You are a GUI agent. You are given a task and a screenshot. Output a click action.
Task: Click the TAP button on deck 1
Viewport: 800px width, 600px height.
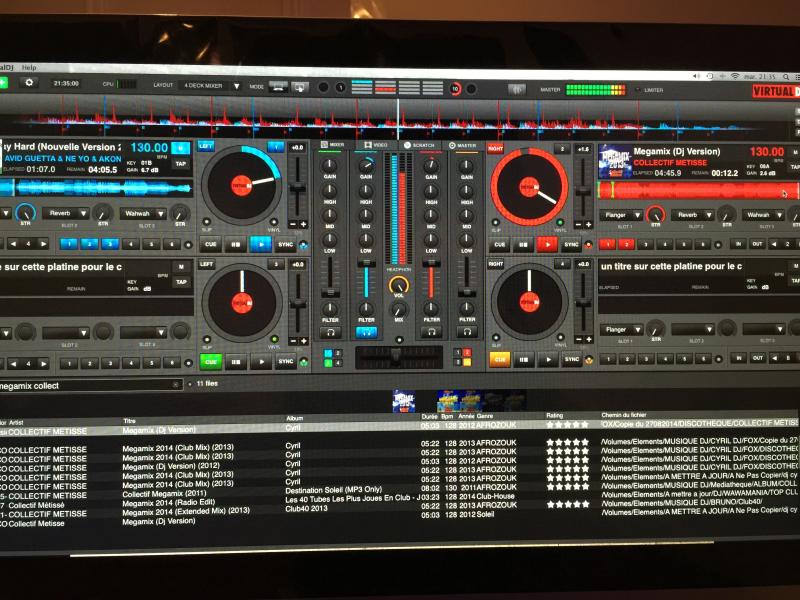[x=181, y=164]
